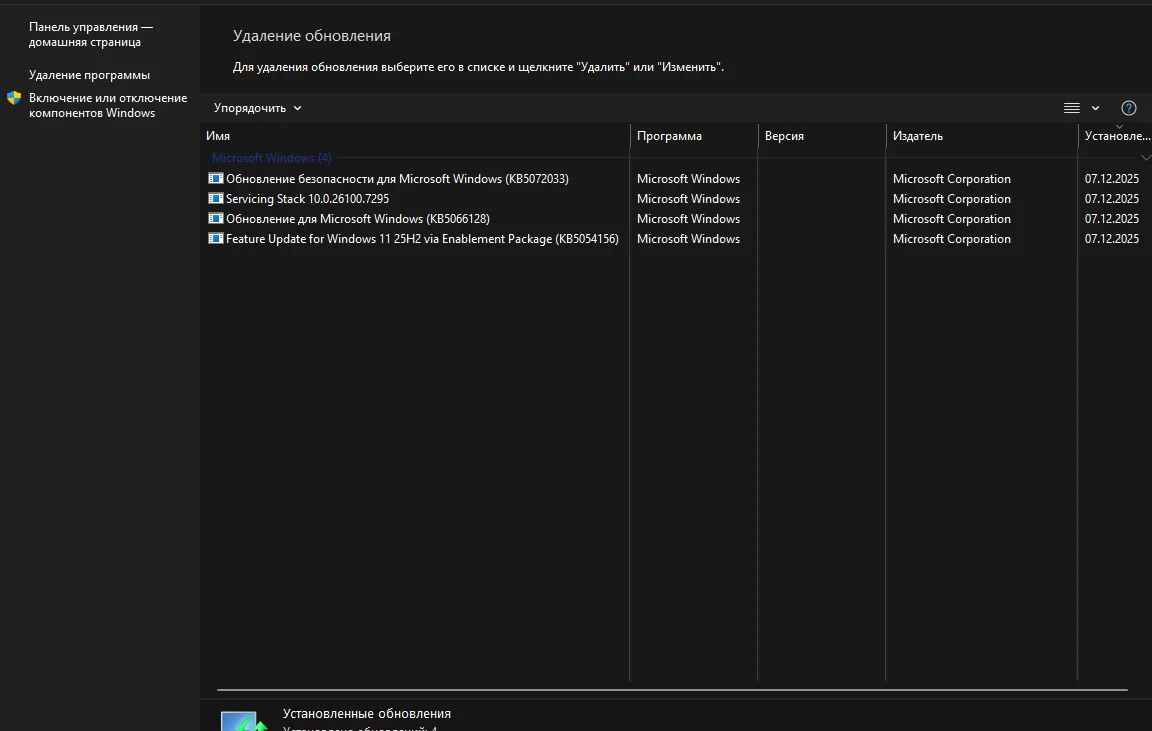The image size is (1152, 731).
Task: Sort by the install date column header
Action: coord(1116,136)
